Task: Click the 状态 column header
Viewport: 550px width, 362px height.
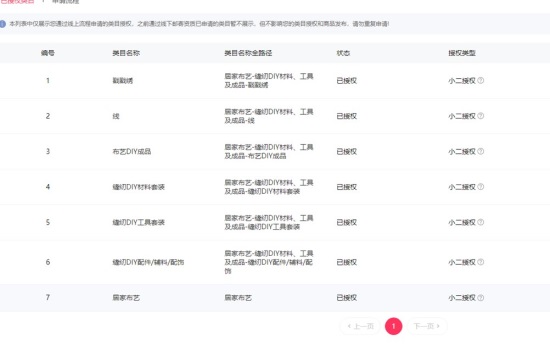Action: pyautogui.click(x=343, y=53)
